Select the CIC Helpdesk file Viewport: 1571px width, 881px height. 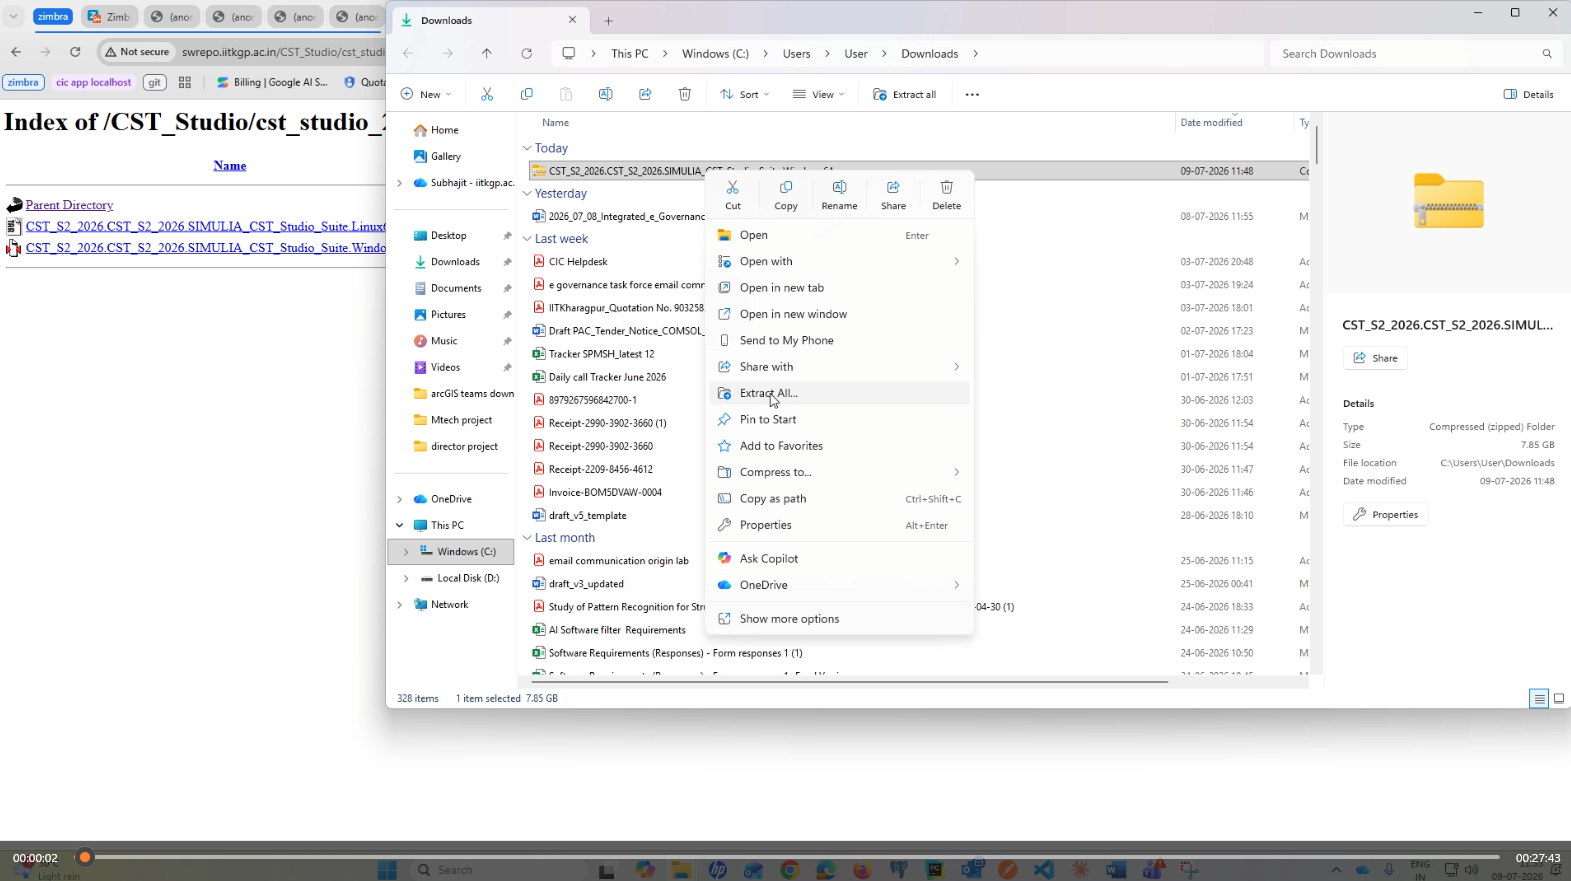pyautogui.click(x=578, y=262)
